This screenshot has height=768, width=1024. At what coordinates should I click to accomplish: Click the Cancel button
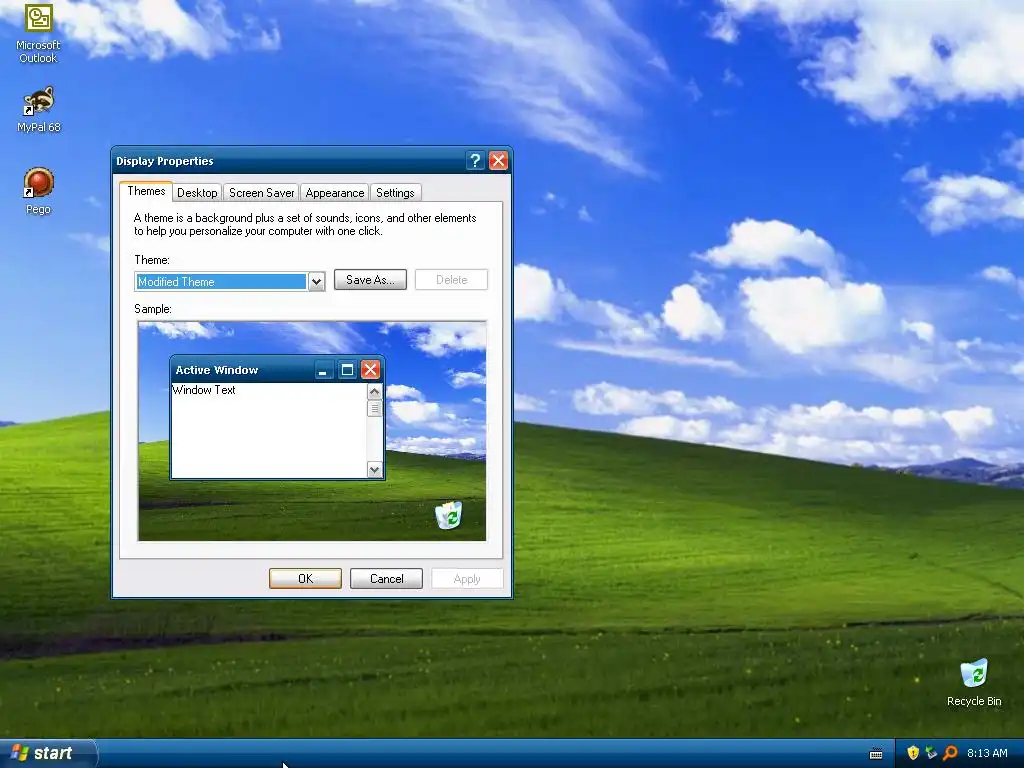point(386,579)
